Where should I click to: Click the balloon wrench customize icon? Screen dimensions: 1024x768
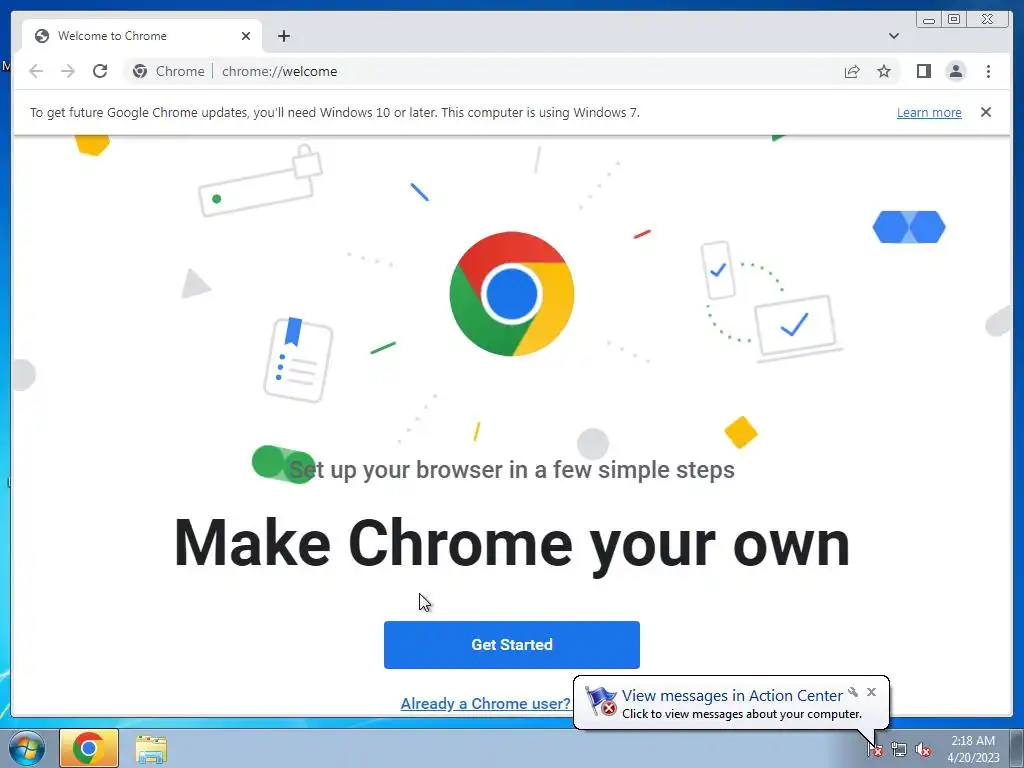pyautogui.click(x=853, y=692)
